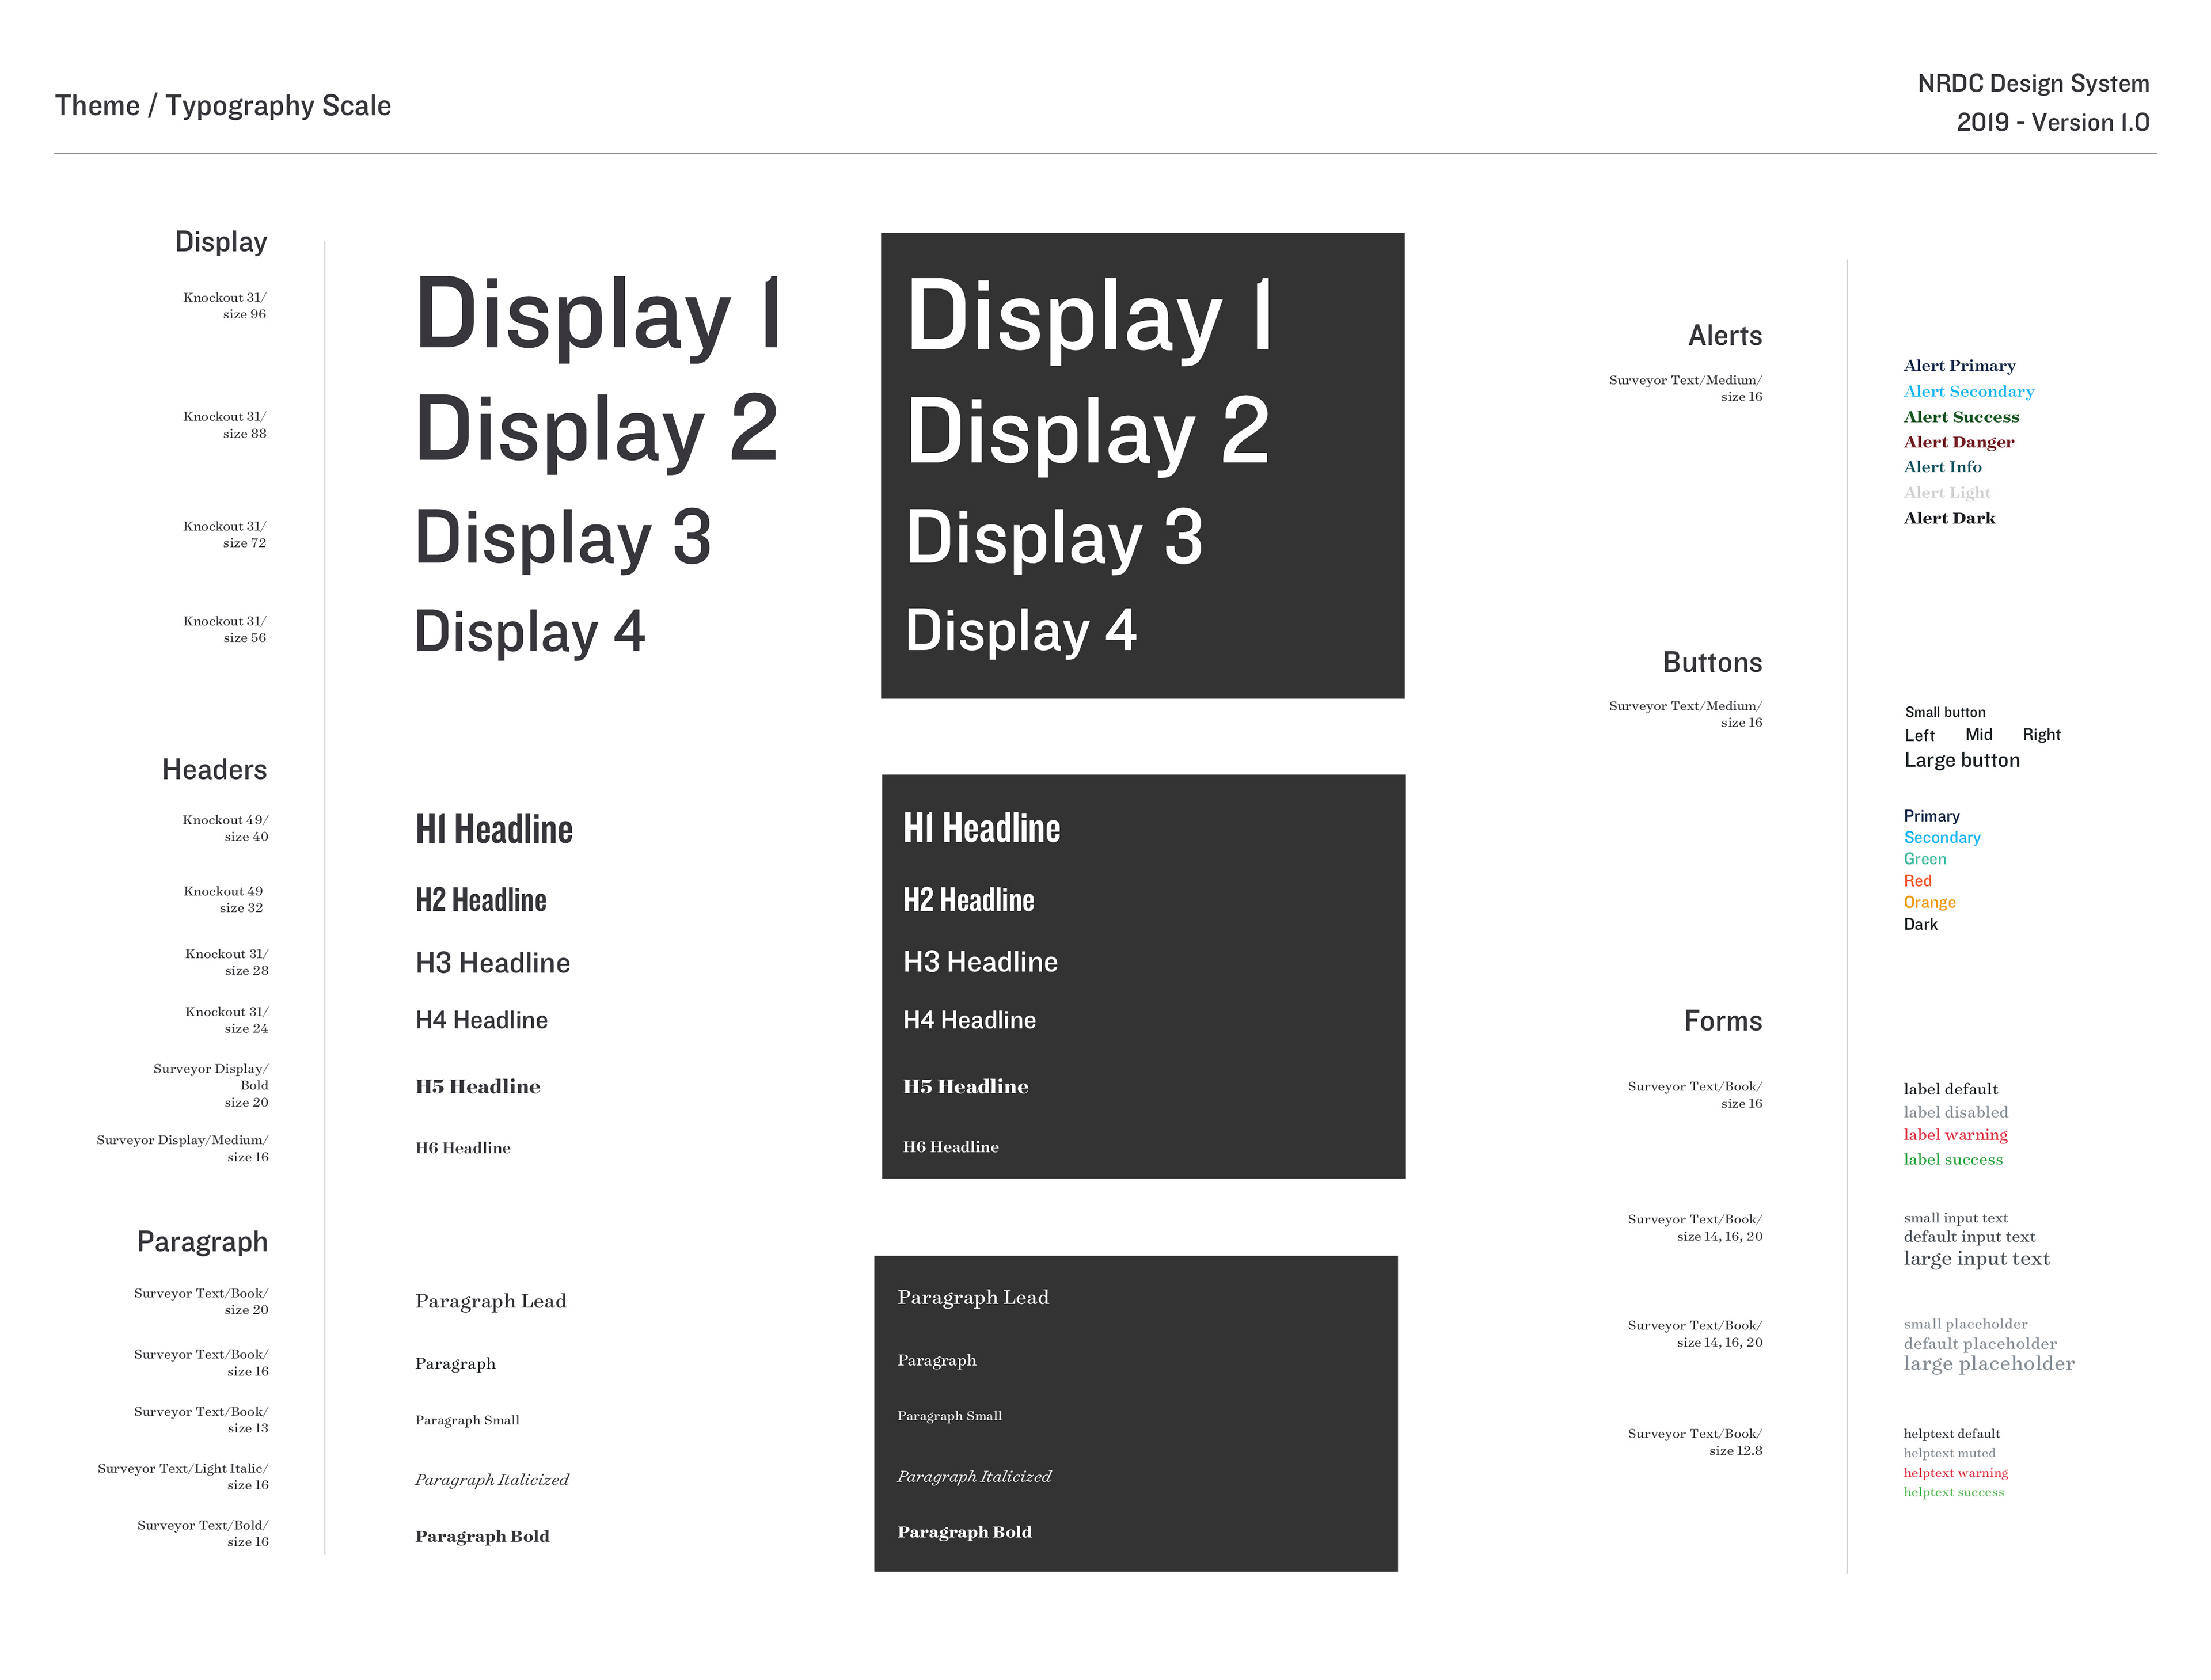
Task: Click 'H5 Headline' inside the dark panel
Action: pyautogui.click(x=966, y=1087)
